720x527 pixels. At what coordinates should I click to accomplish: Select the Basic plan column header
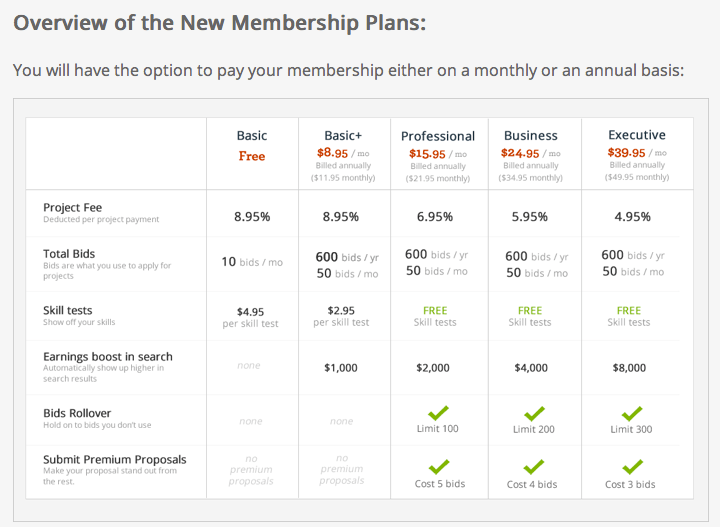(252, 136)
